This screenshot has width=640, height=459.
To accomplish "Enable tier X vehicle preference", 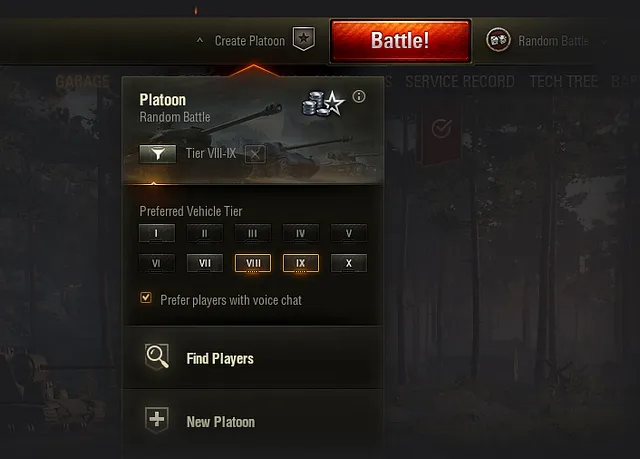I will (x=349, y=264).
